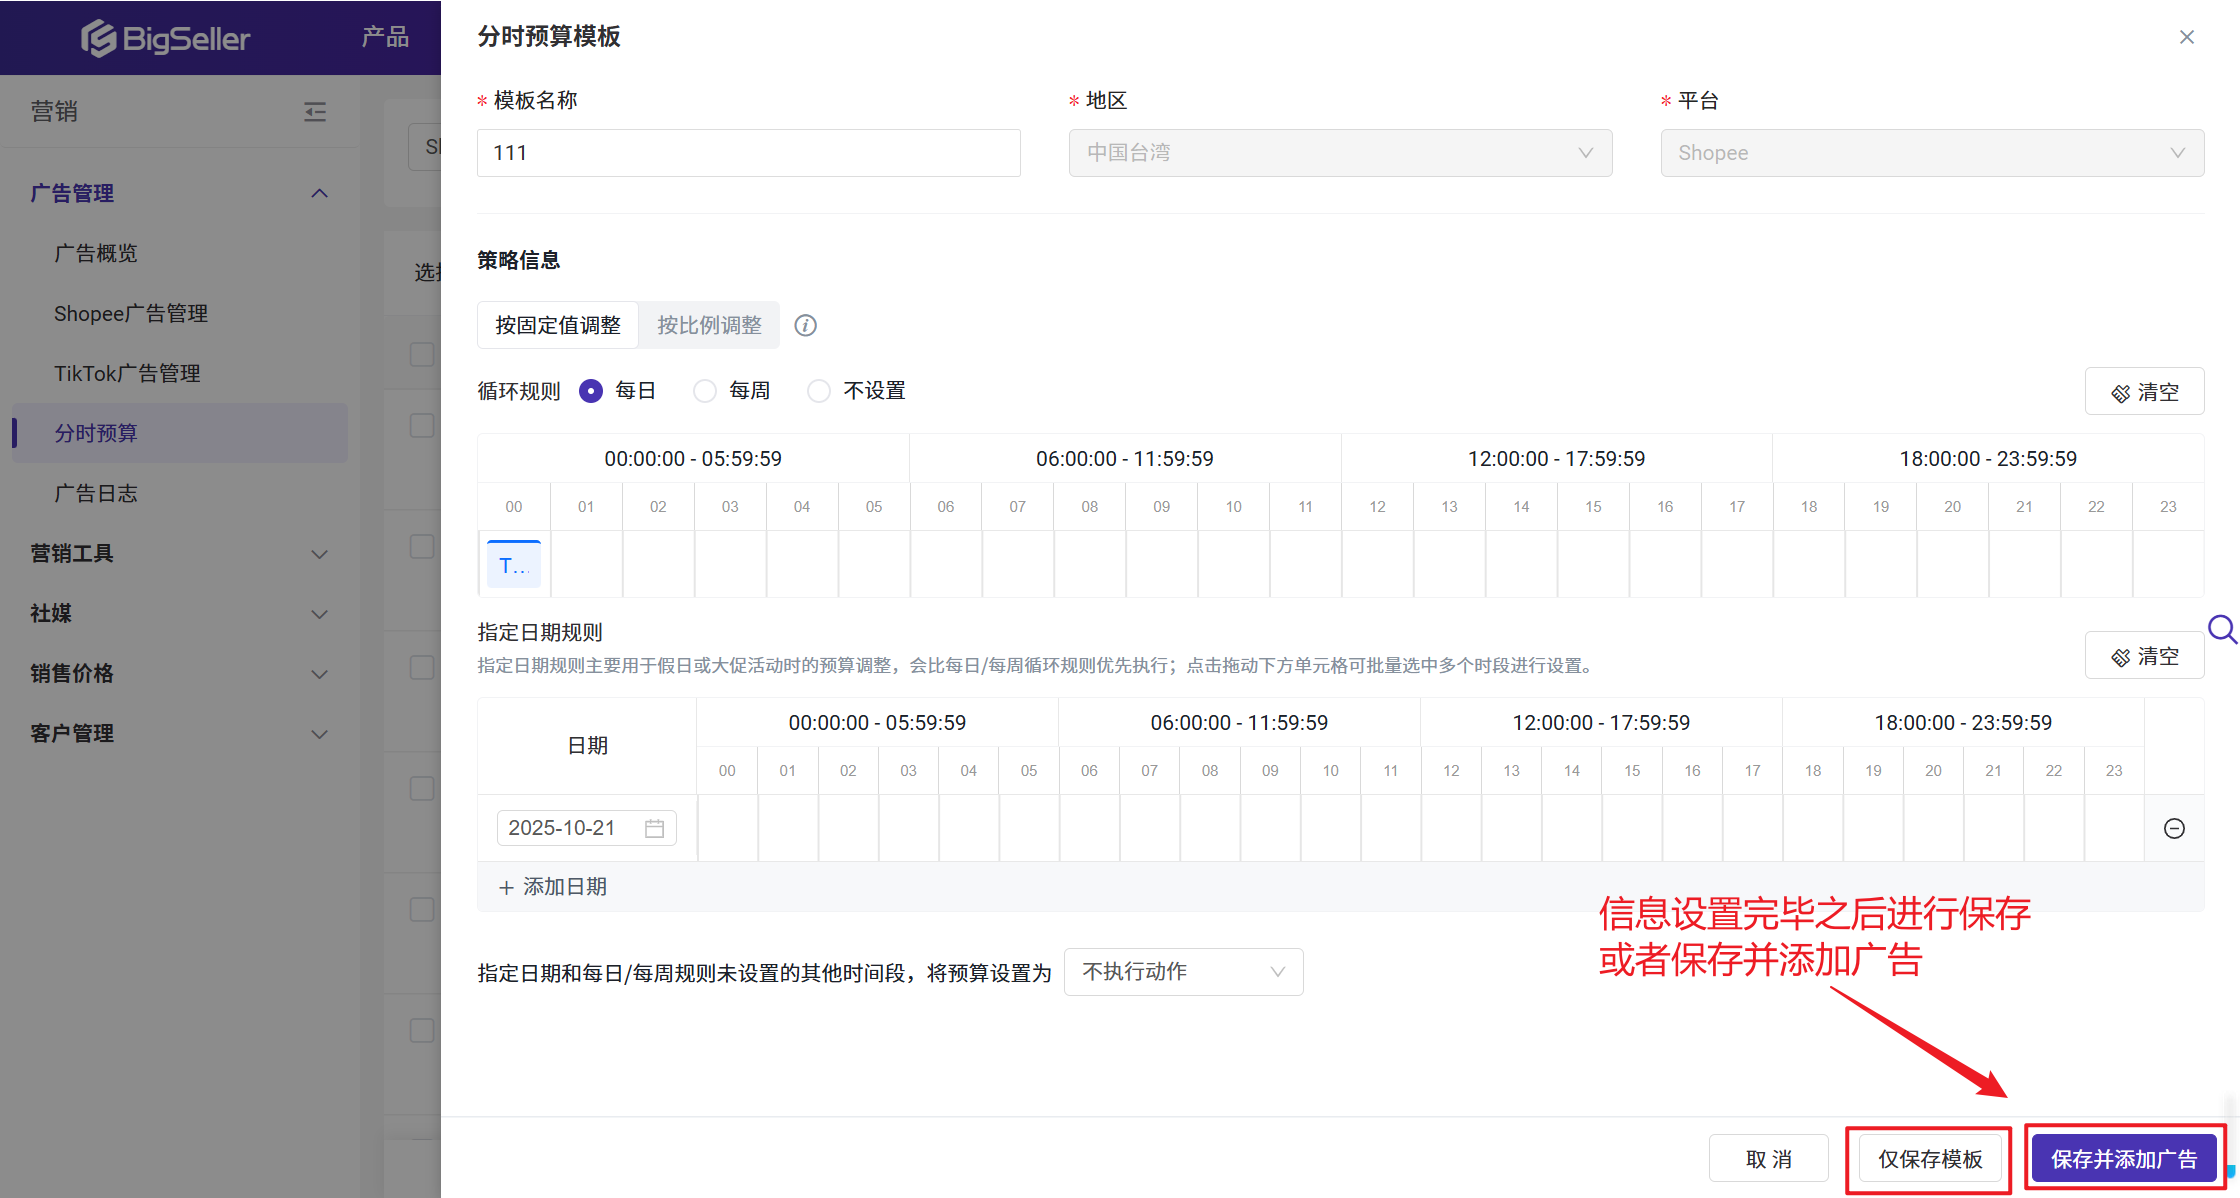Image resolution: width=2240 pixels, height=1198 pixels.
Task: Collapse the marketing sidebar menu icon
Action: coord(315,111)
